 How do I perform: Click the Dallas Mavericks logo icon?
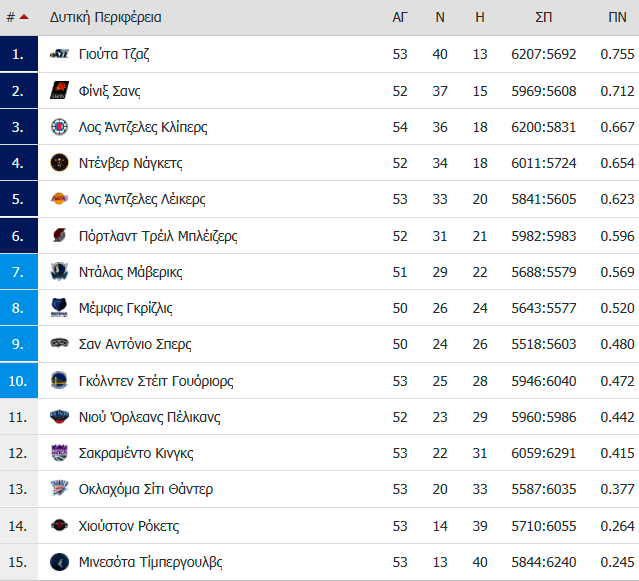[59, 272]
